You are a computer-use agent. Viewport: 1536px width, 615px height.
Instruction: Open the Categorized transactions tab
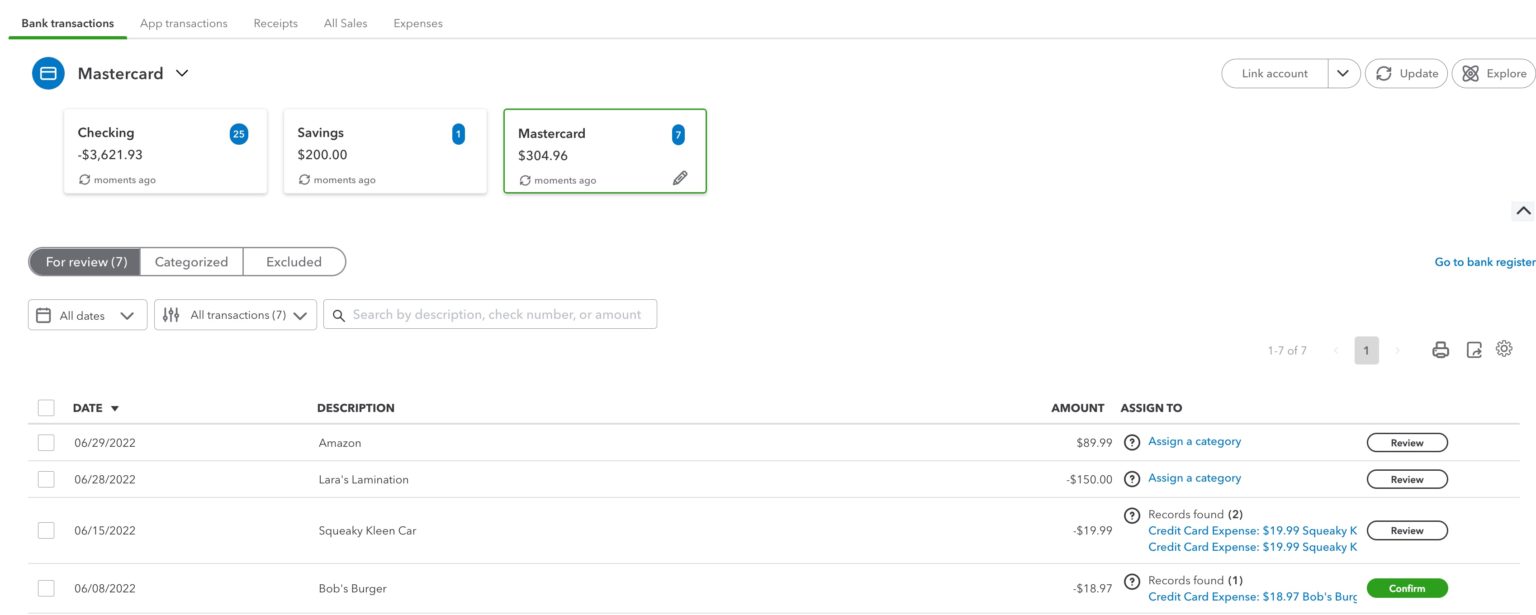point(190,261)
